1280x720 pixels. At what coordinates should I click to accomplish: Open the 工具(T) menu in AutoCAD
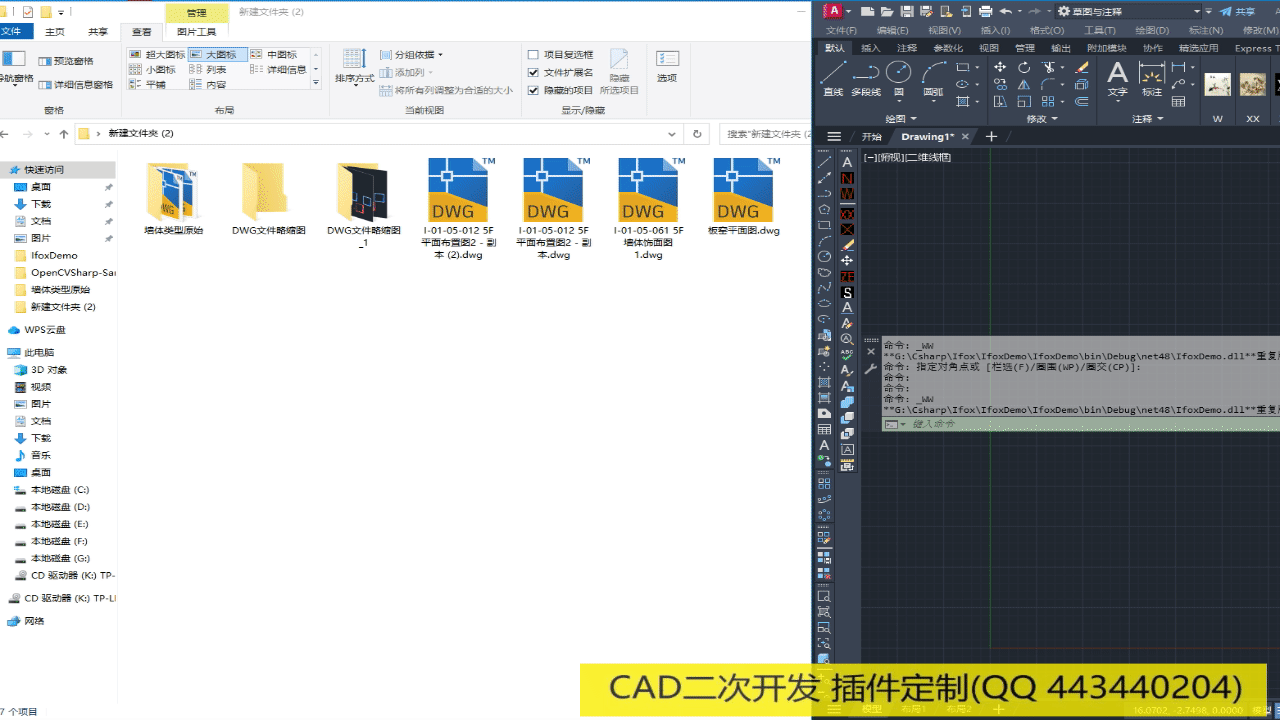pyautogui.click(x=1100, y=30)
